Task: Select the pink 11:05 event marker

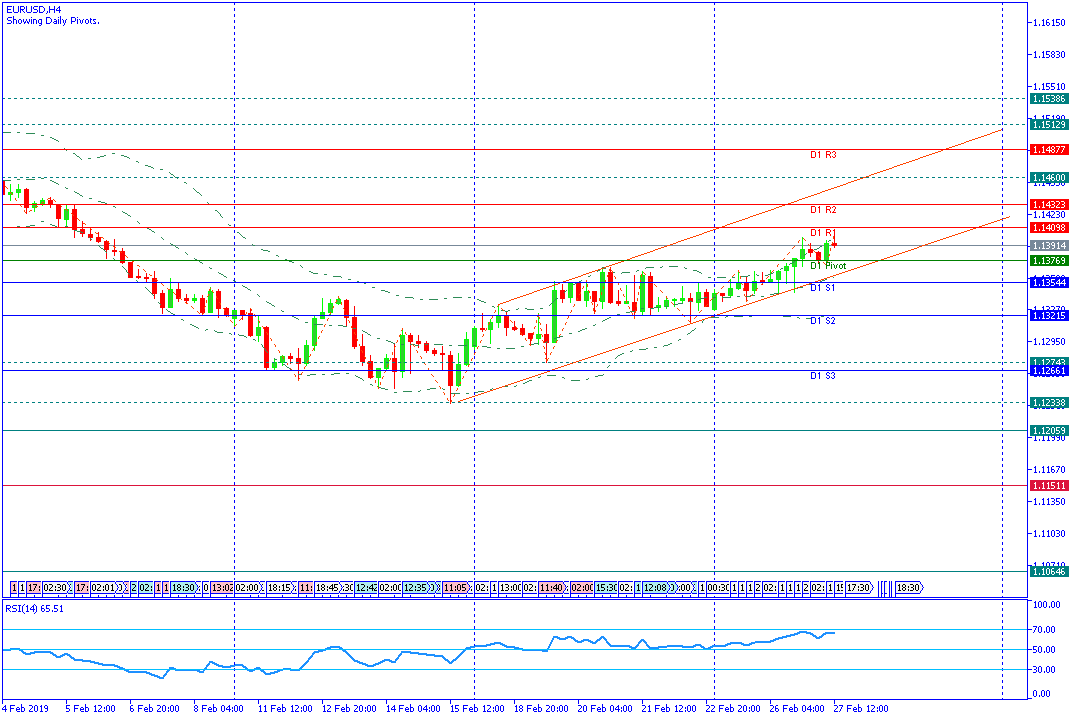Action: (456, 588)
